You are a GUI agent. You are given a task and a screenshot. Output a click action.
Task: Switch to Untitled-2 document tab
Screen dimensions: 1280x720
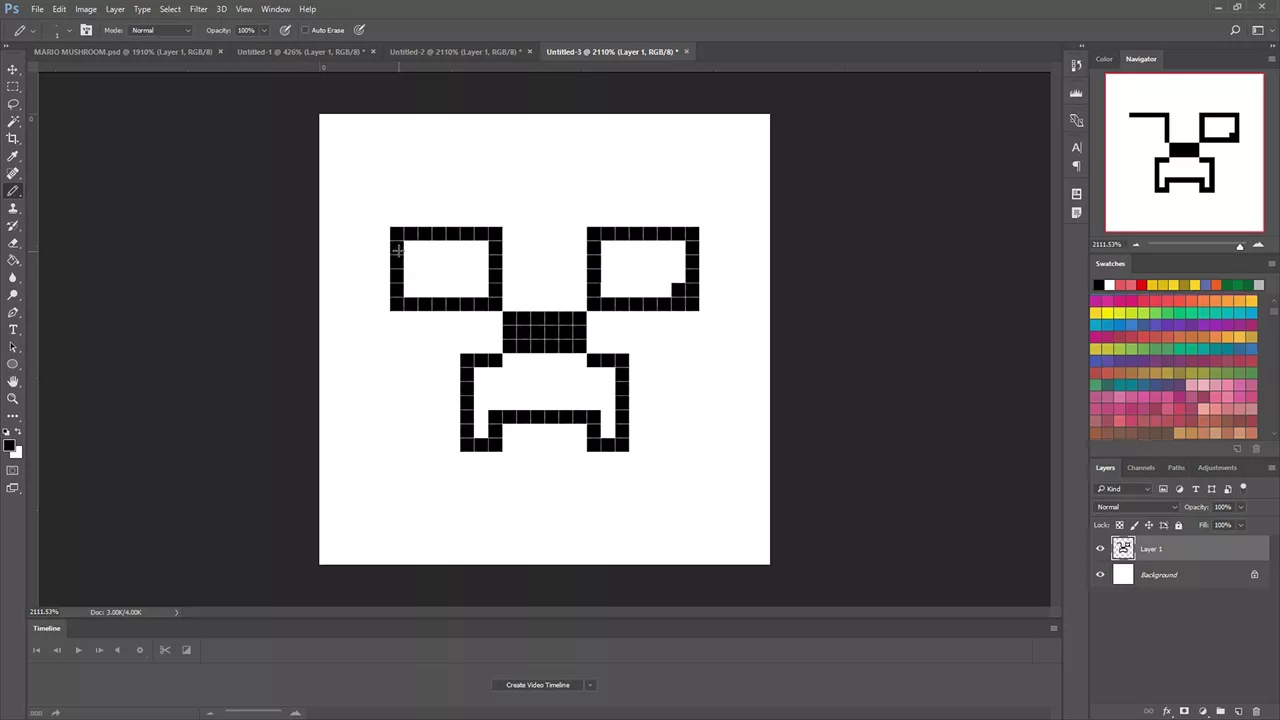(x=455, y=51)
